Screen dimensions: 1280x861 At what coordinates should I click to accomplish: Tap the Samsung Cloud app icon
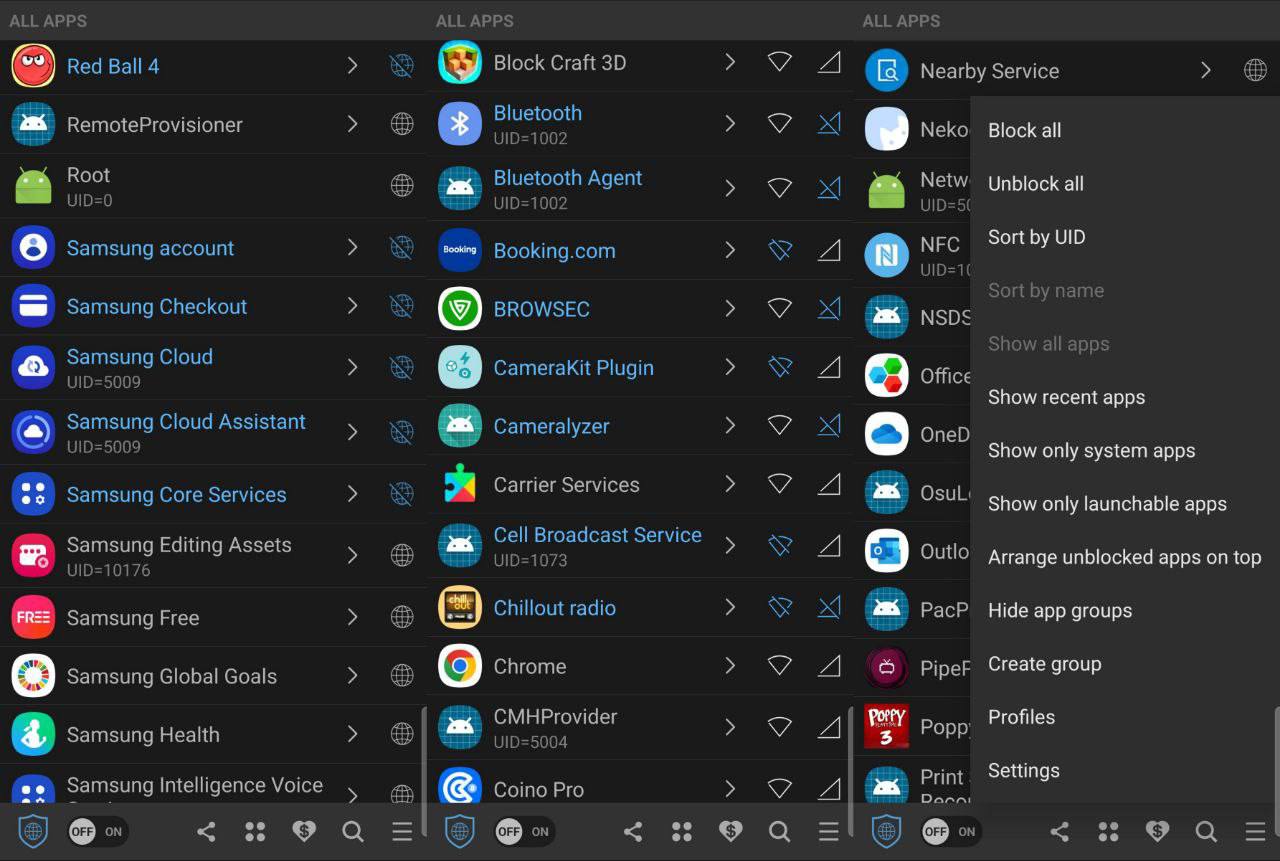point(33,368)
